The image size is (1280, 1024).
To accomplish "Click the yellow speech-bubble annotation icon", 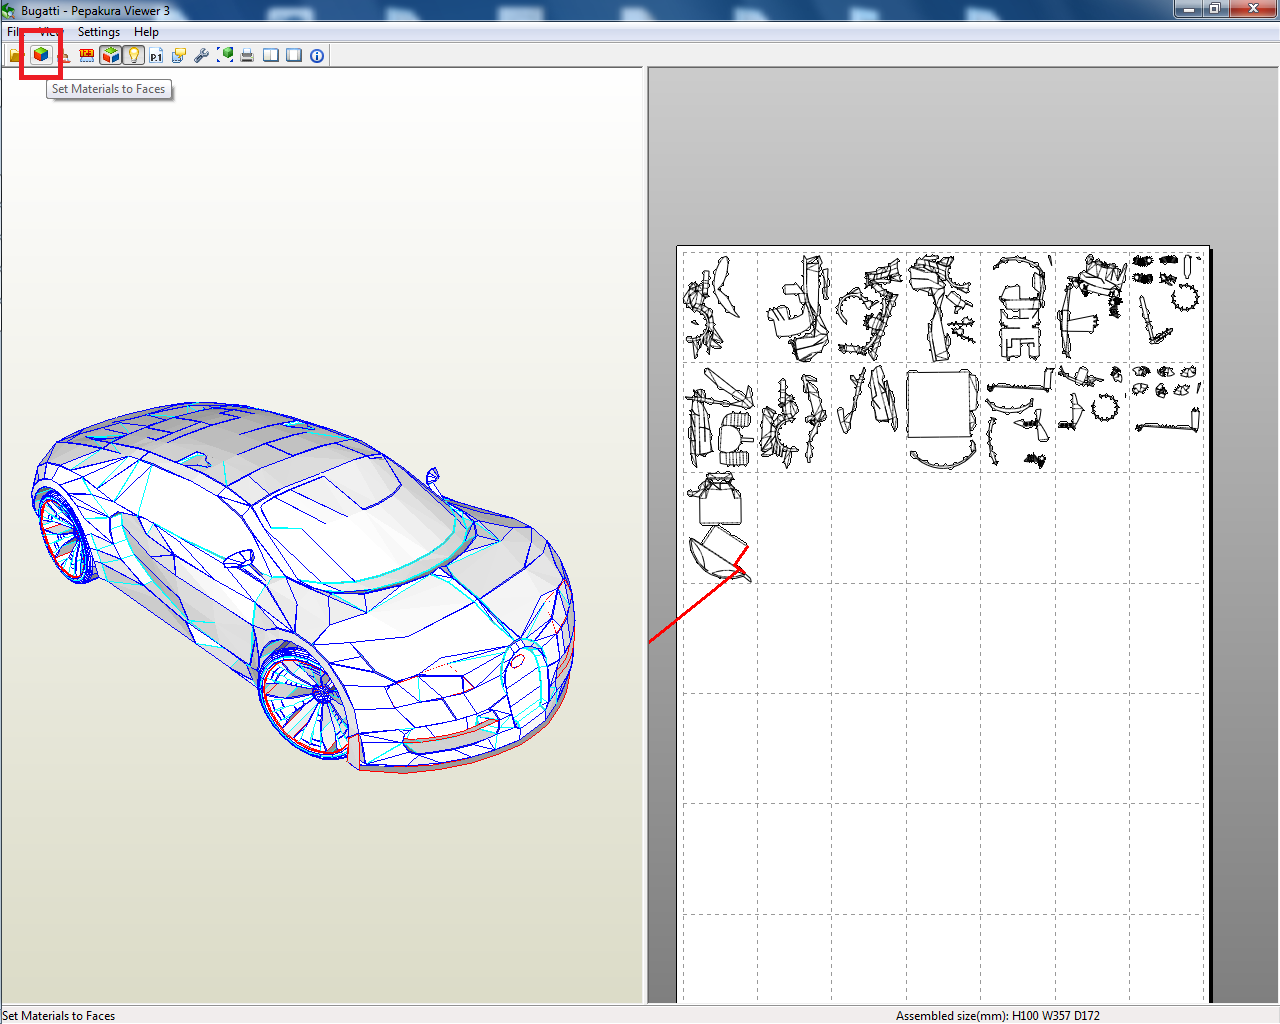I will click(179, 56).
